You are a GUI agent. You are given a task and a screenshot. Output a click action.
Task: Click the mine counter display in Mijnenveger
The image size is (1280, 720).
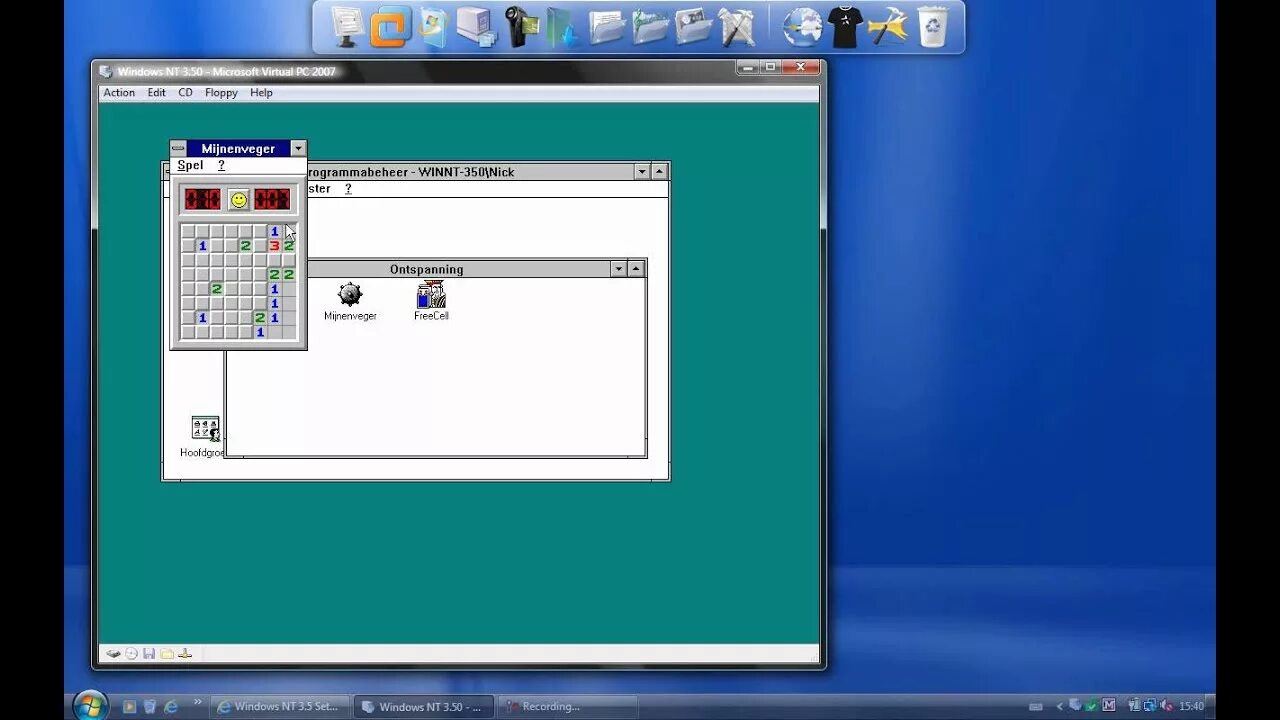(203, 199)
